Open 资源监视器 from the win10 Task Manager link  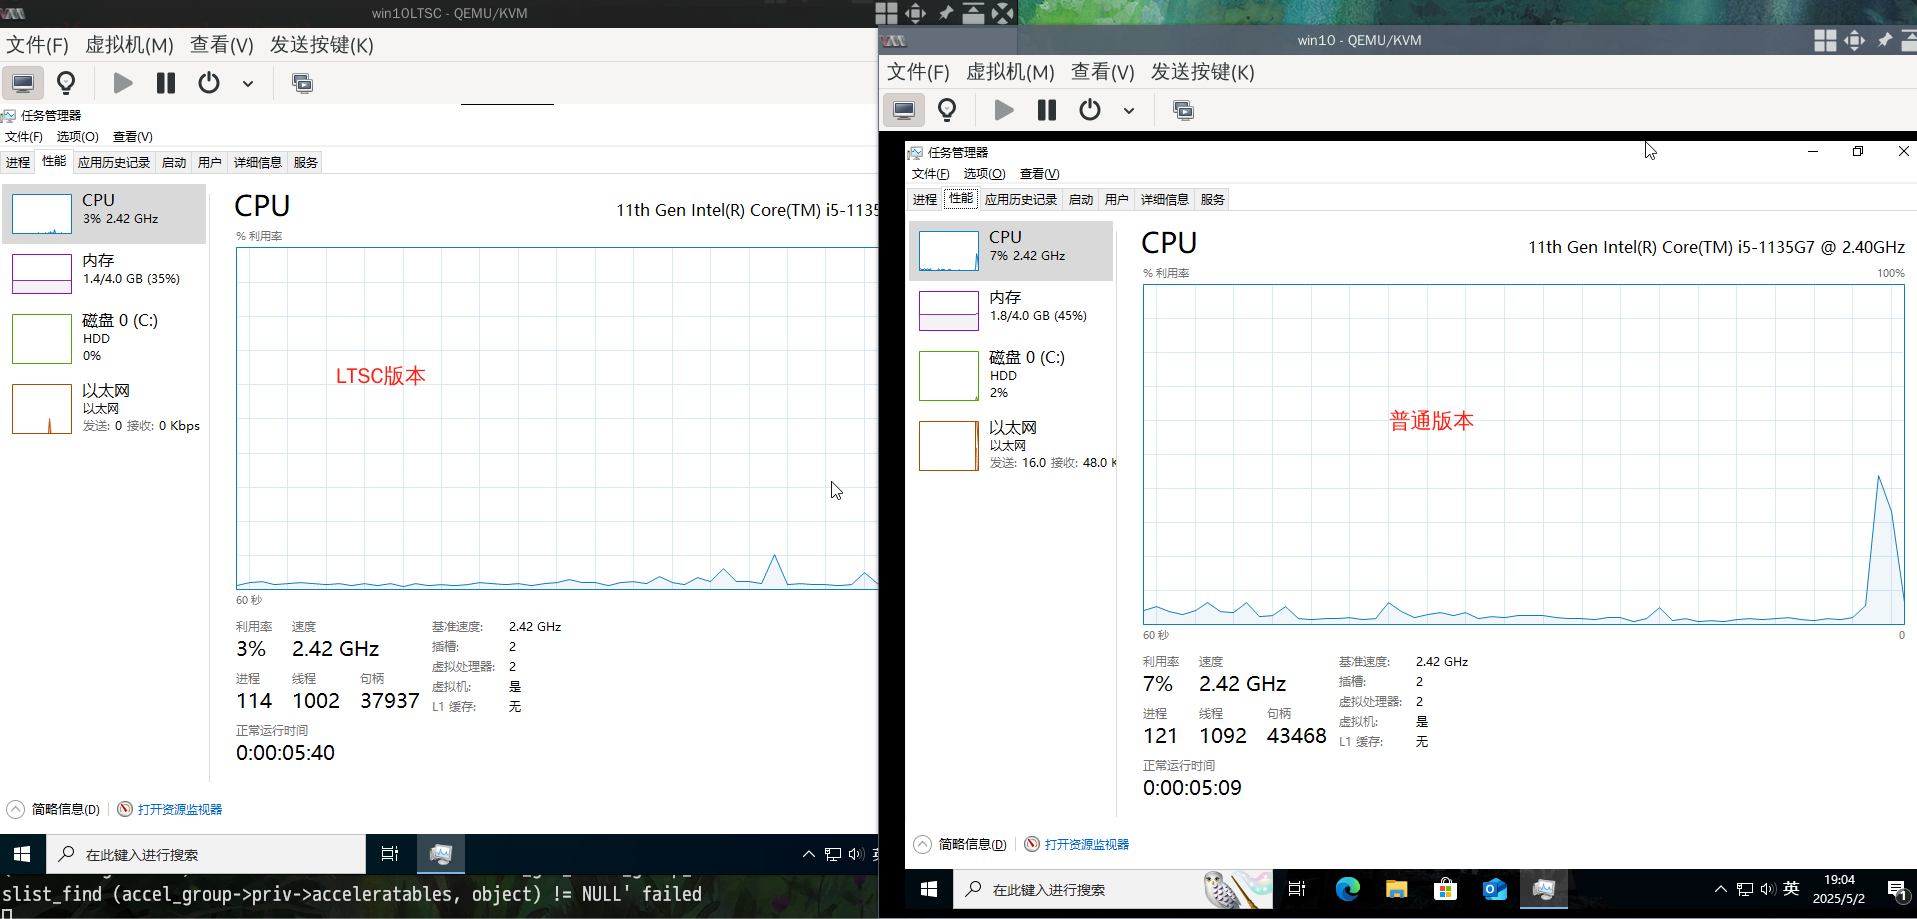(1086, 844)
